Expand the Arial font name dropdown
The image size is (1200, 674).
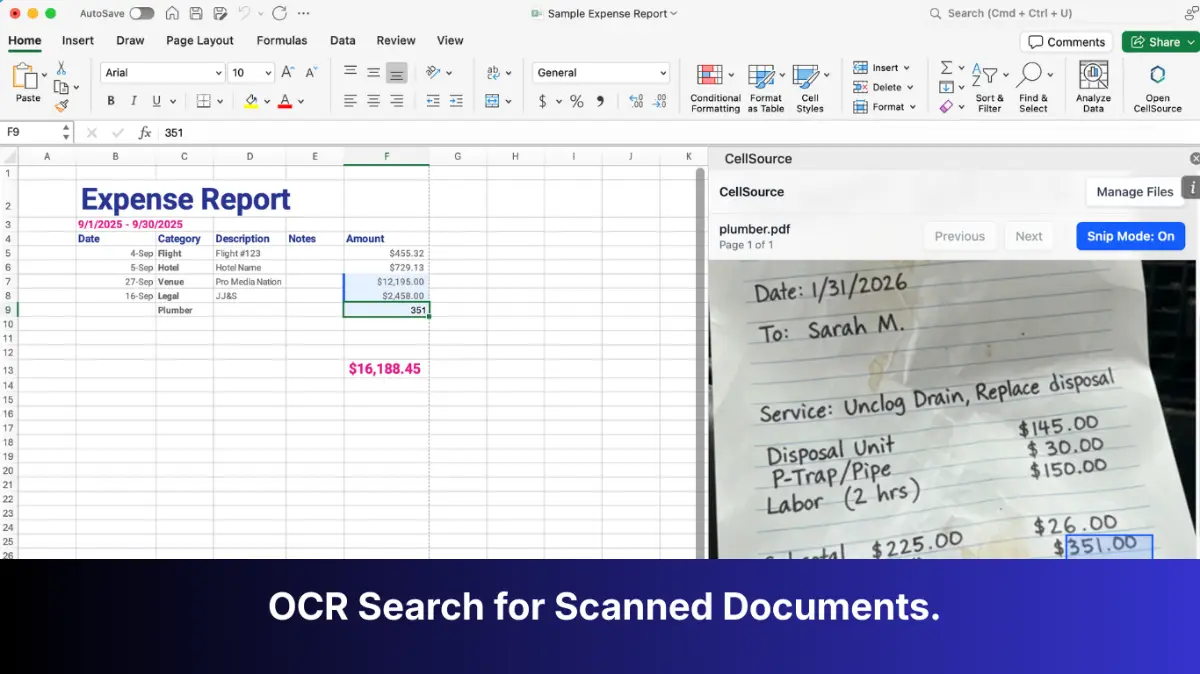point(162,73)
